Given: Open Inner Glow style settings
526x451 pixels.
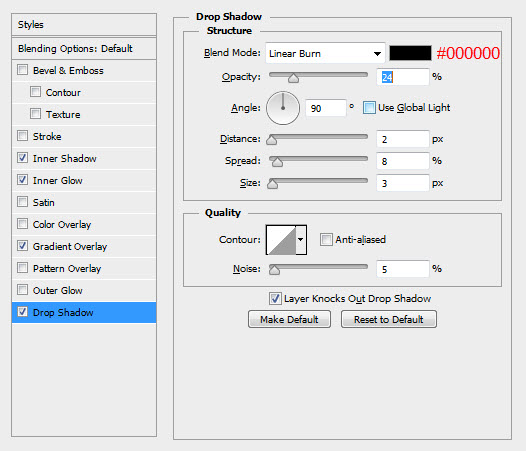Looking at the screenshot, I should (84, 180).
